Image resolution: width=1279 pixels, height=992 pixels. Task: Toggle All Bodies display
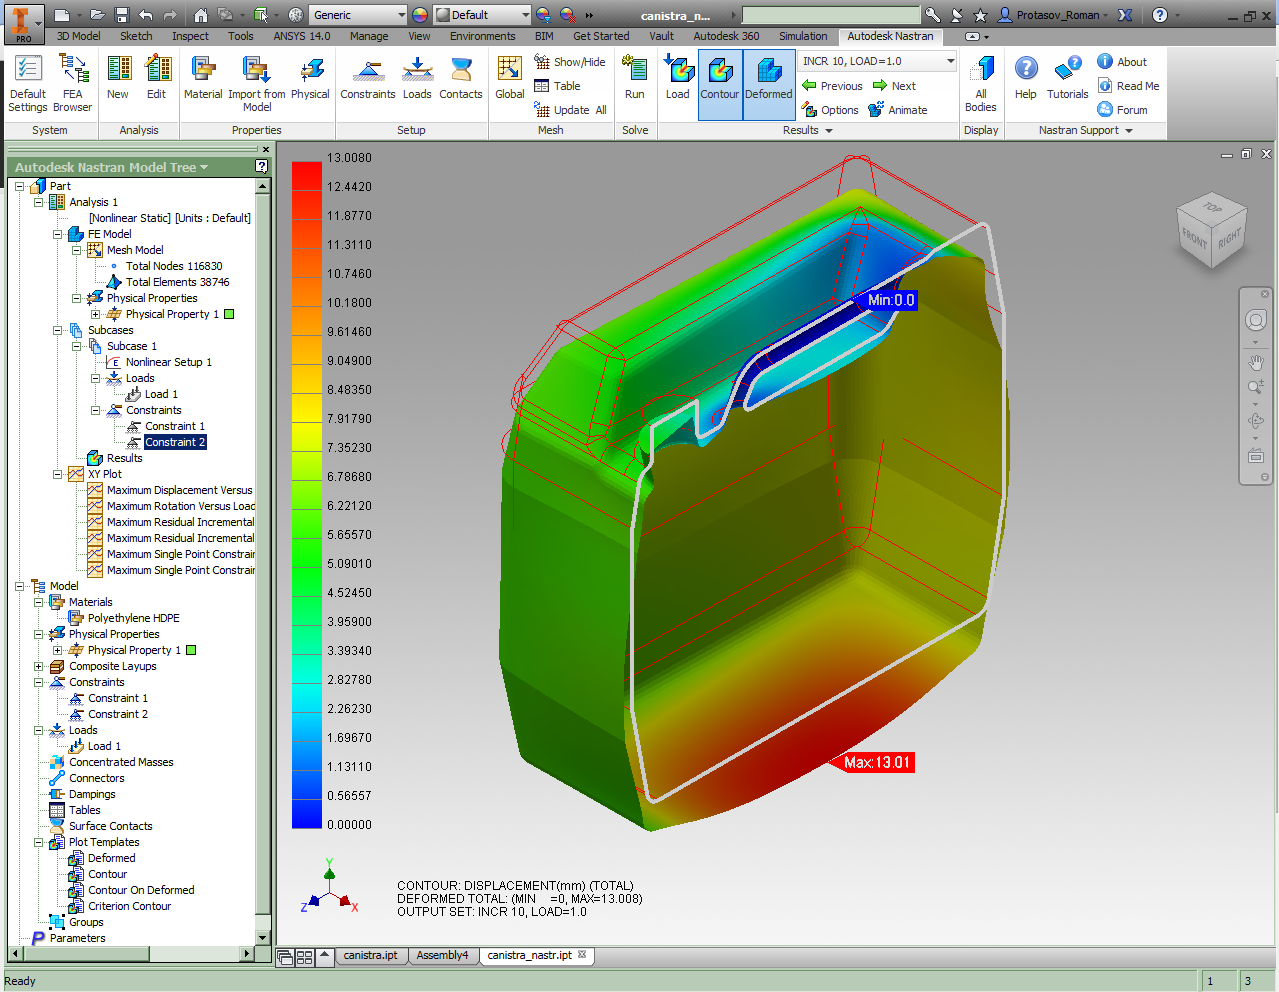click(x=981, y=83)
